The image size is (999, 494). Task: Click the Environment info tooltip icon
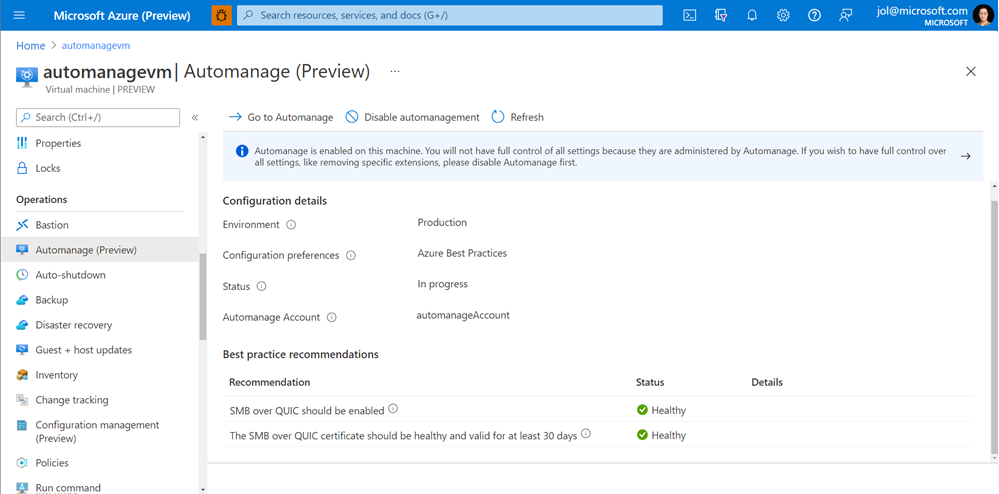coord(291,225)
